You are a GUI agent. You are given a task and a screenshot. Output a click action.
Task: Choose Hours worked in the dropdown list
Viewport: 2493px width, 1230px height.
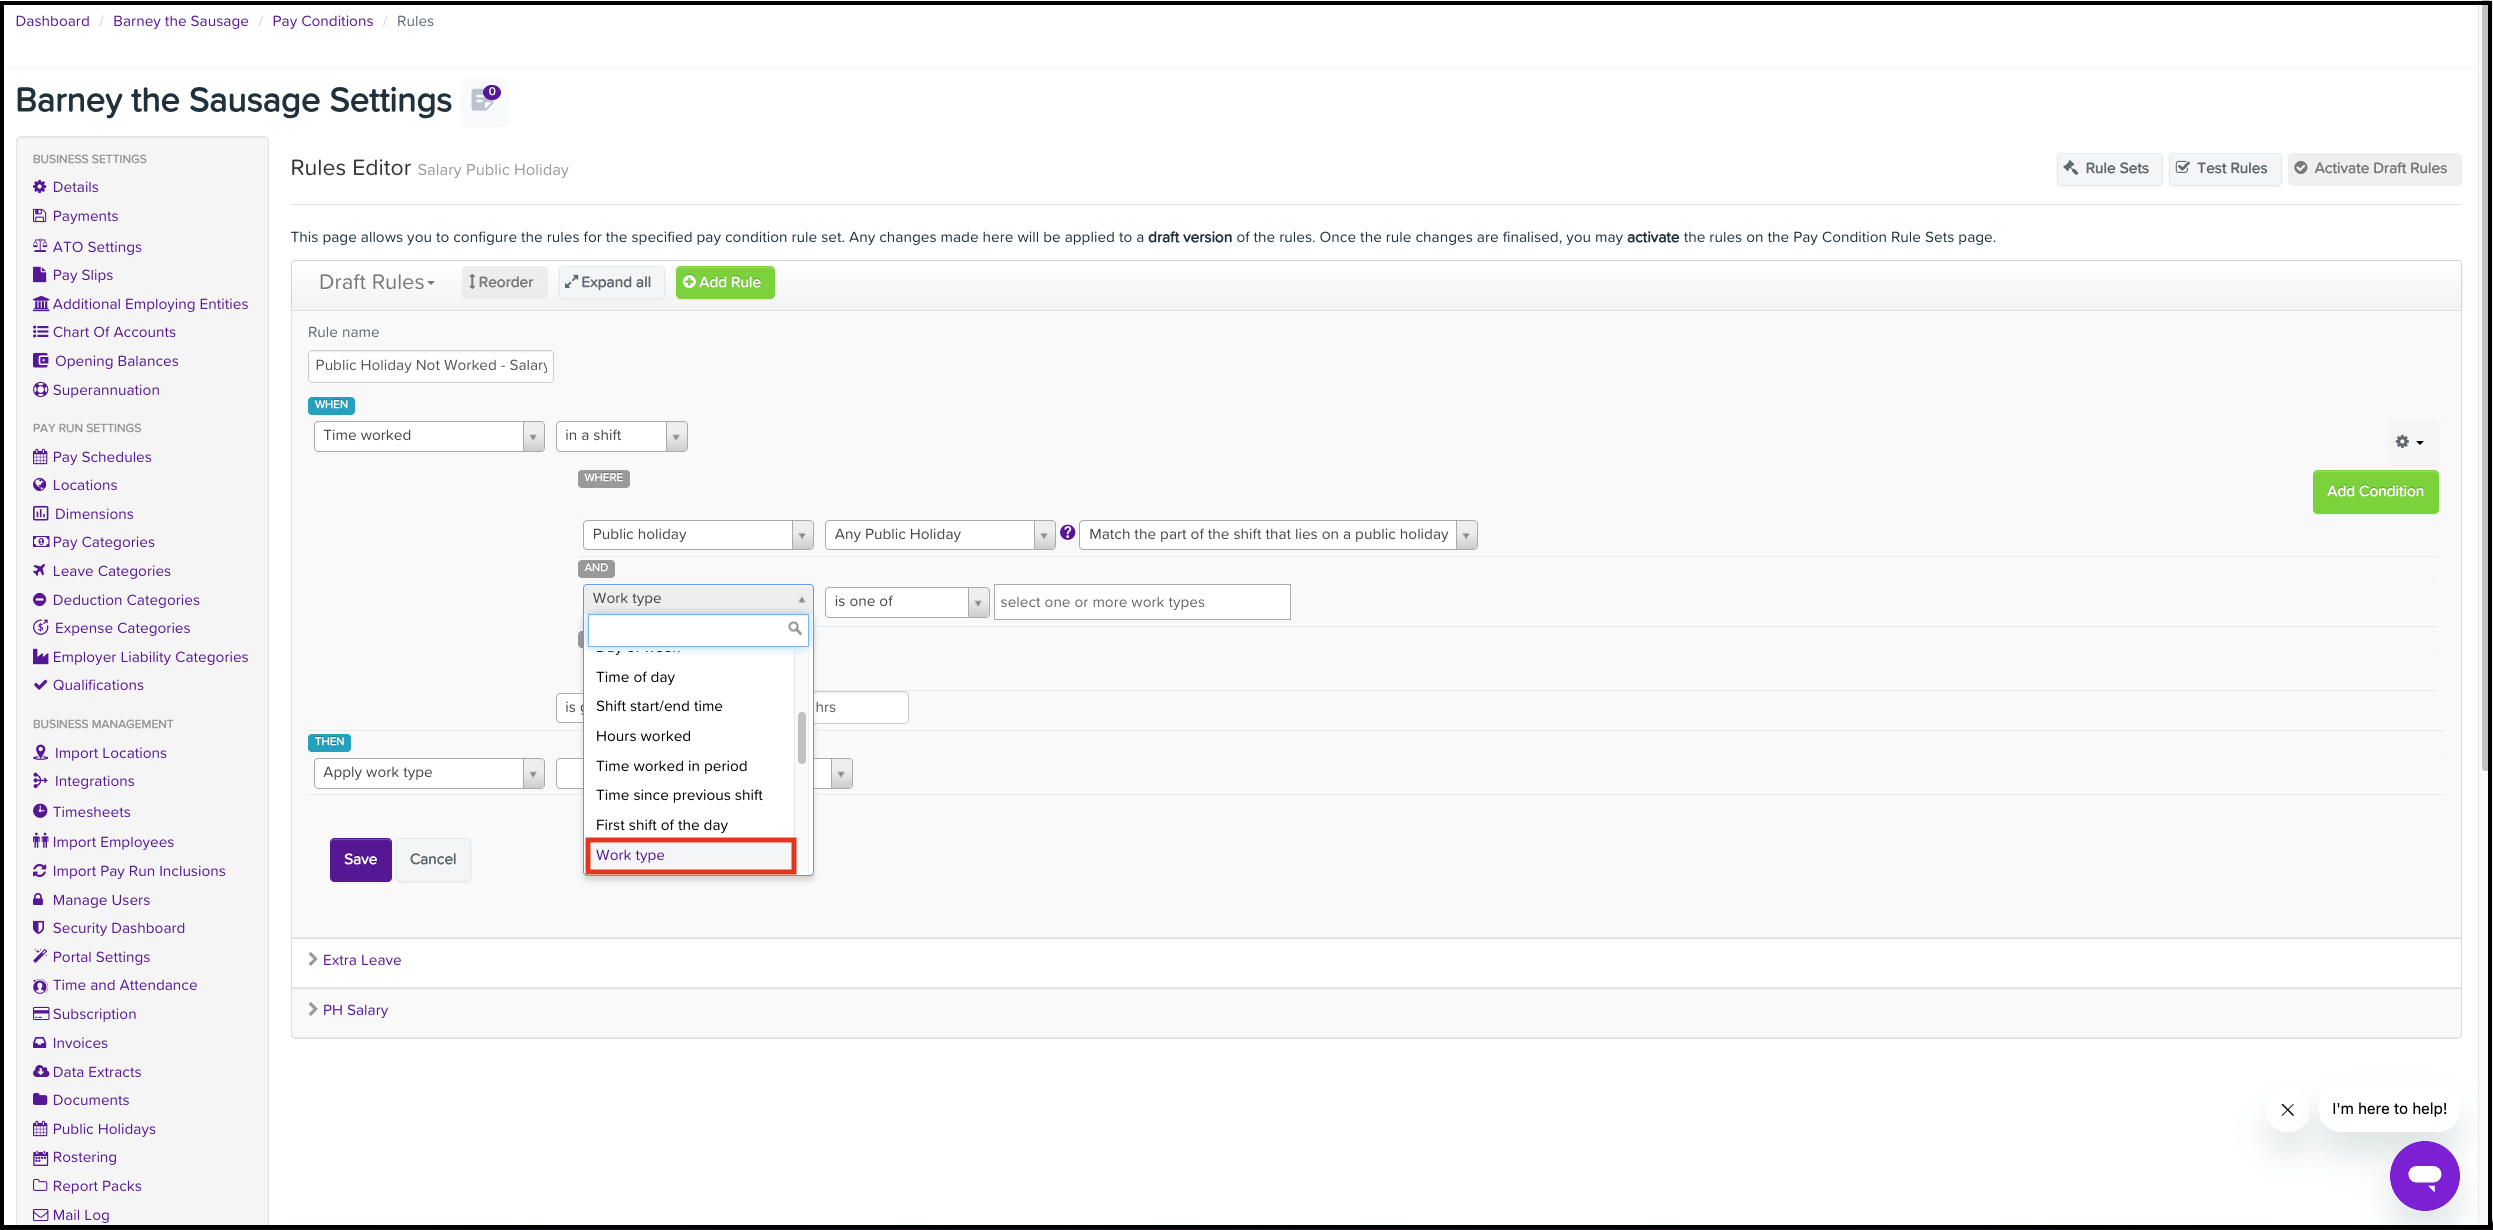643,736
